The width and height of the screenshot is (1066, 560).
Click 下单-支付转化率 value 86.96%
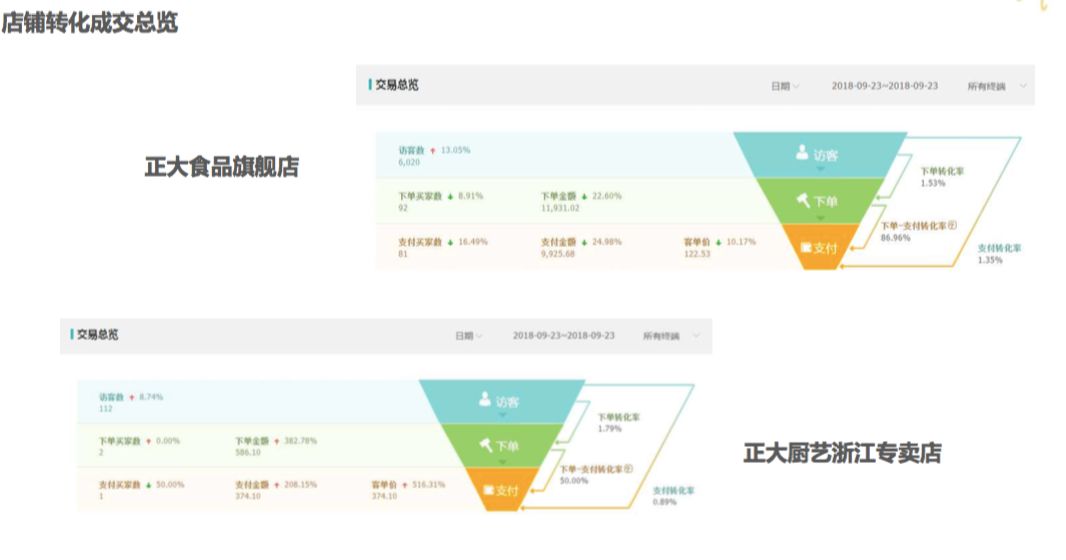tap(895, 238)
